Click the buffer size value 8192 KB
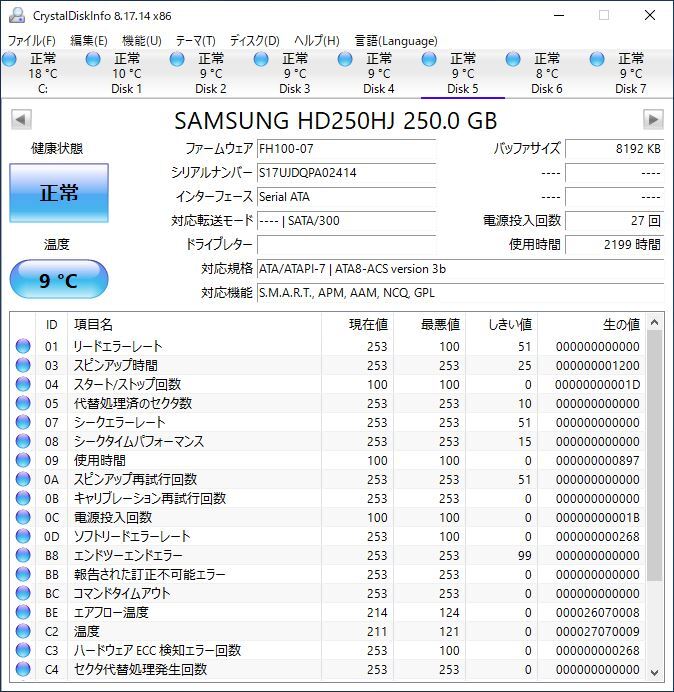This screenshot has height=692, width=674. click(x=614, y=149)
